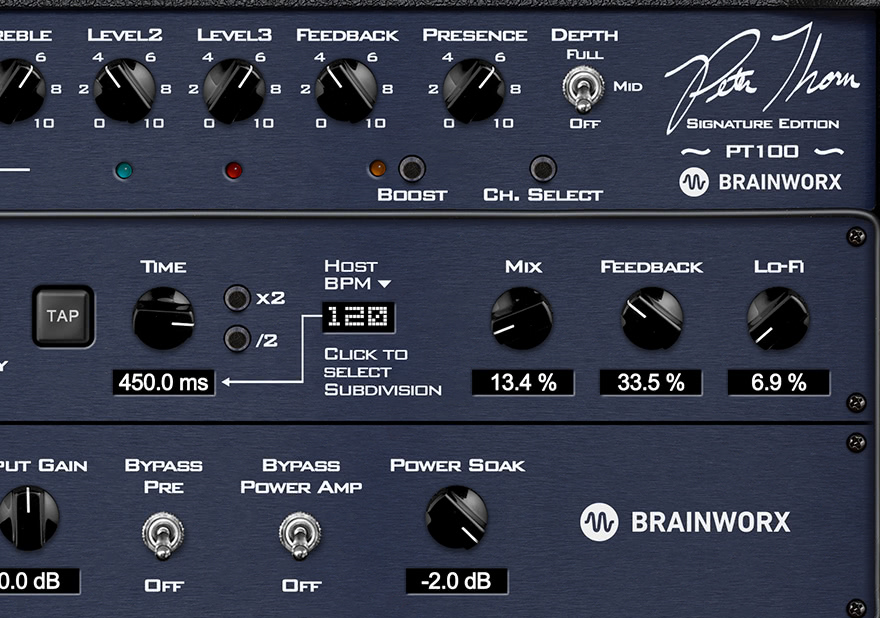This screenshot has height=618, width=880.
Task: Click the -2.0 dB Power Soak value
Action: point(457,581)
